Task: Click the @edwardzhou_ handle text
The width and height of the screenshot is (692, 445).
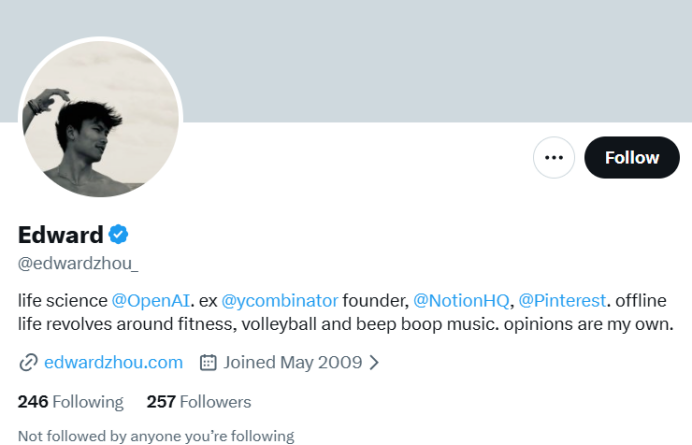Action: [x=78, y=263]
